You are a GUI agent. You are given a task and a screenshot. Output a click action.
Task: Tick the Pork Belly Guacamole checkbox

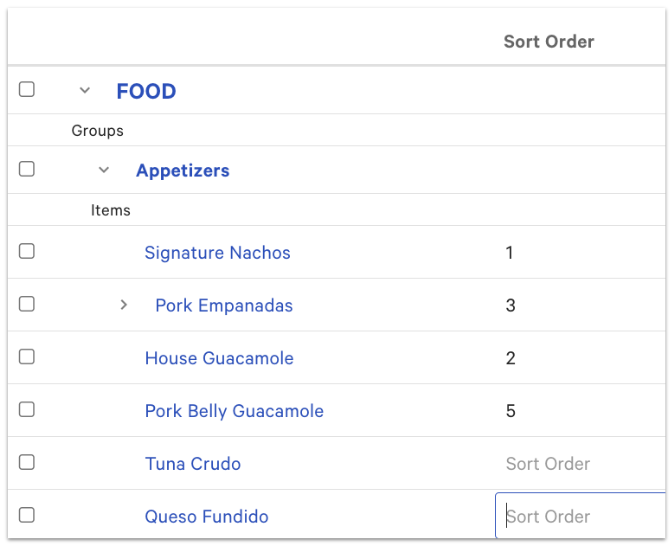[x=27, y=410]
